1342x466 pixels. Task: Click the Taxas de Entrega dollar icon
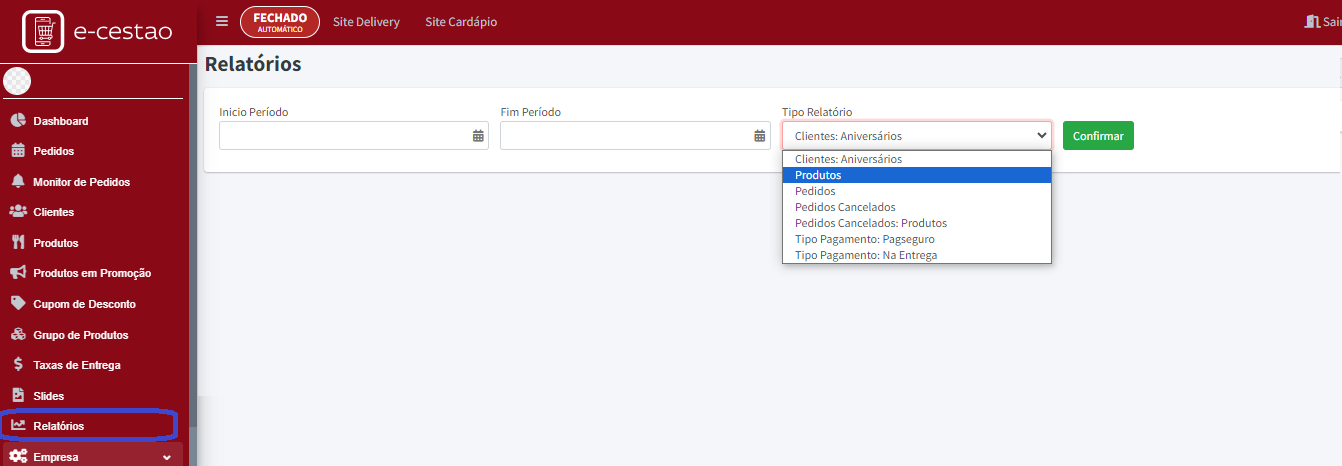(18, 365)
